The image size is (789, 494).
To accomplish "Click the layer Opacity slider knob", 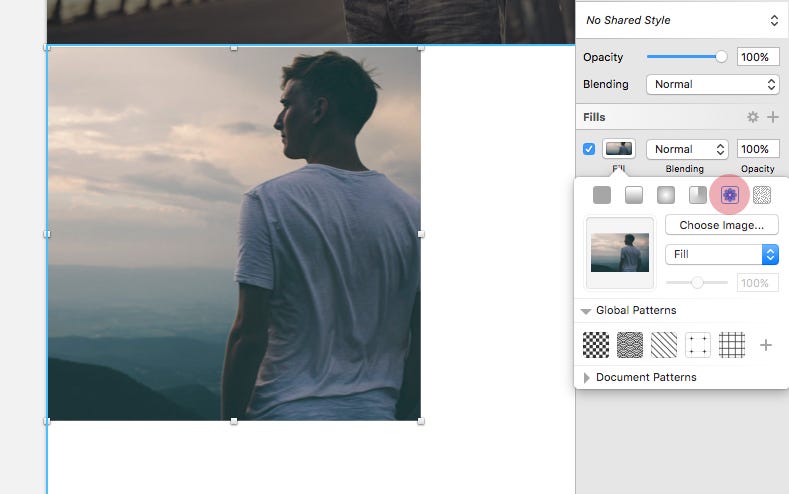I will point(721,57).
